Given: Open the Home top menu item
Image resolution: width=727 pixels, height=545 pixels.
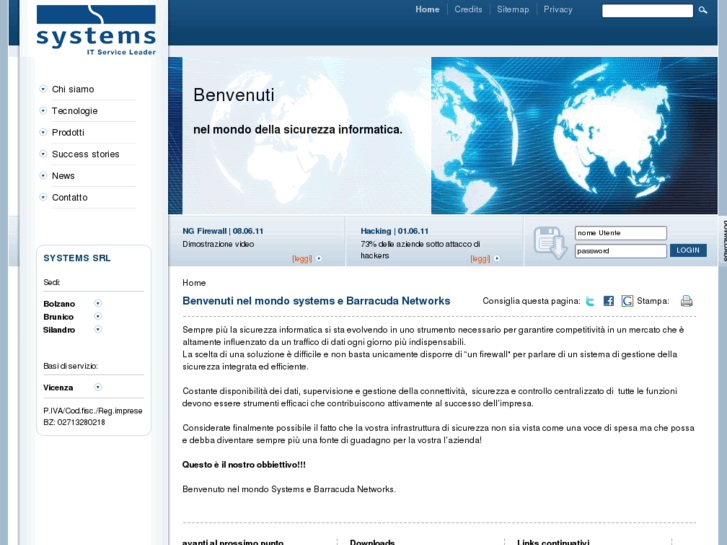Looking at the screenshot, I should tap(427, 9).
